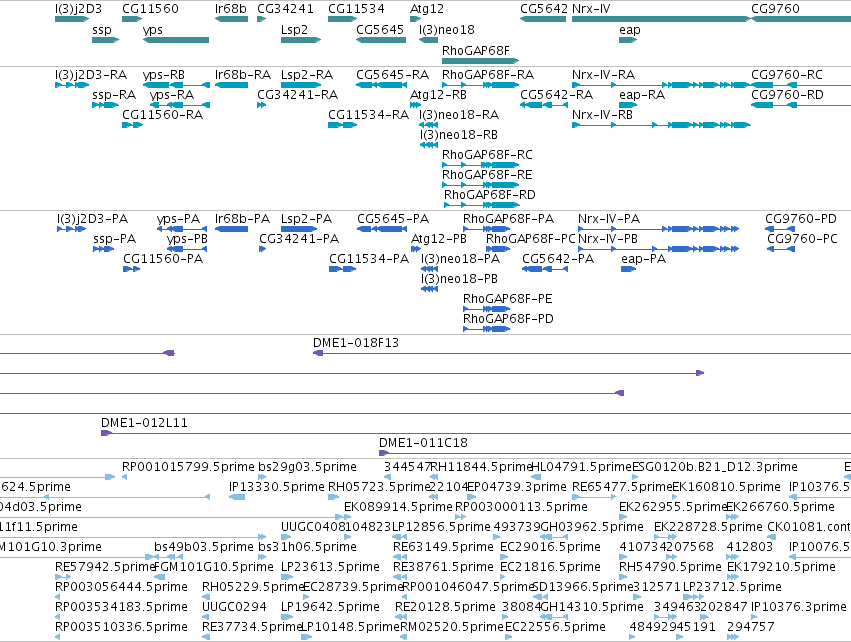This screenshot has height=642, width=851.
Task: Click the CG5645 gene label
Action: [380, 30]
